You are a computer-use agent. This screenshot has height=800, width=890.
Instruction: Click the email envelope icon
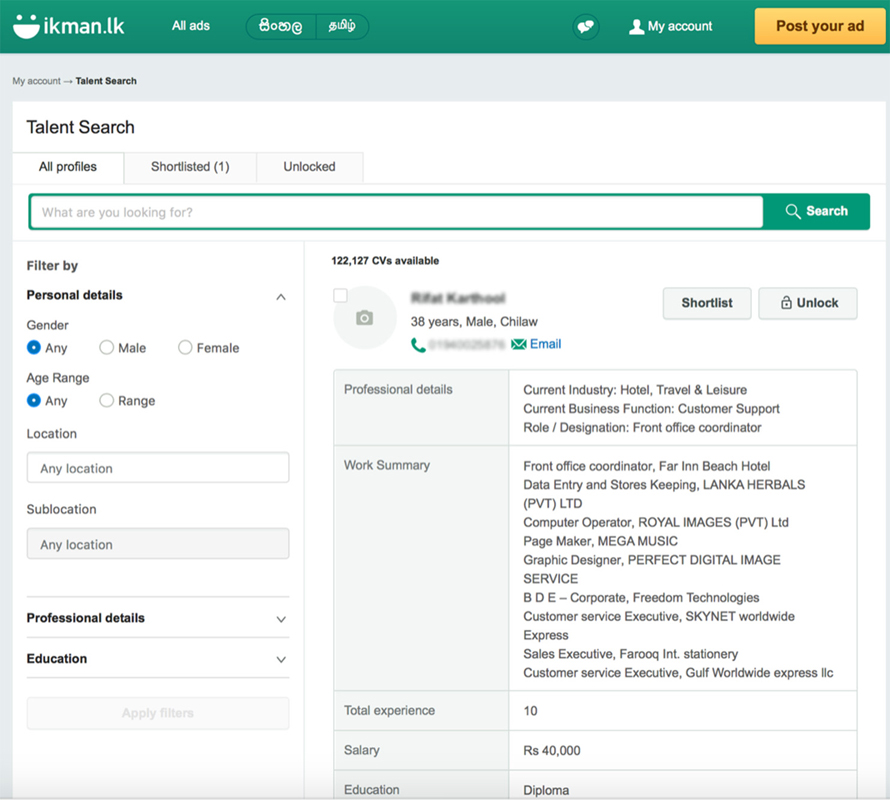(x=518, y=344)
